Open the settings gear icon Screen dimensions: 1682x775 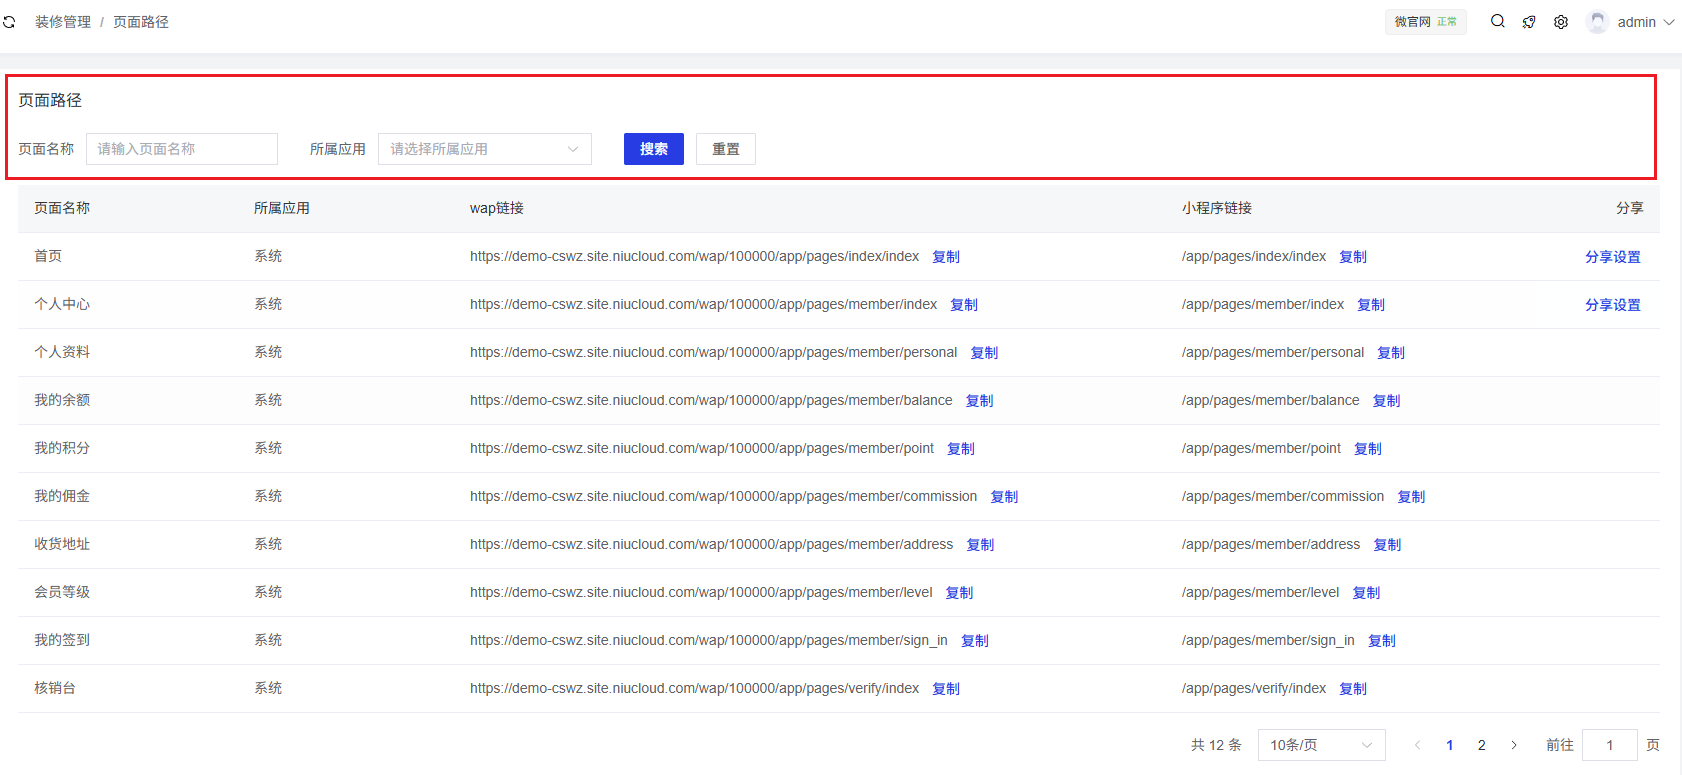coord(1561,22)
